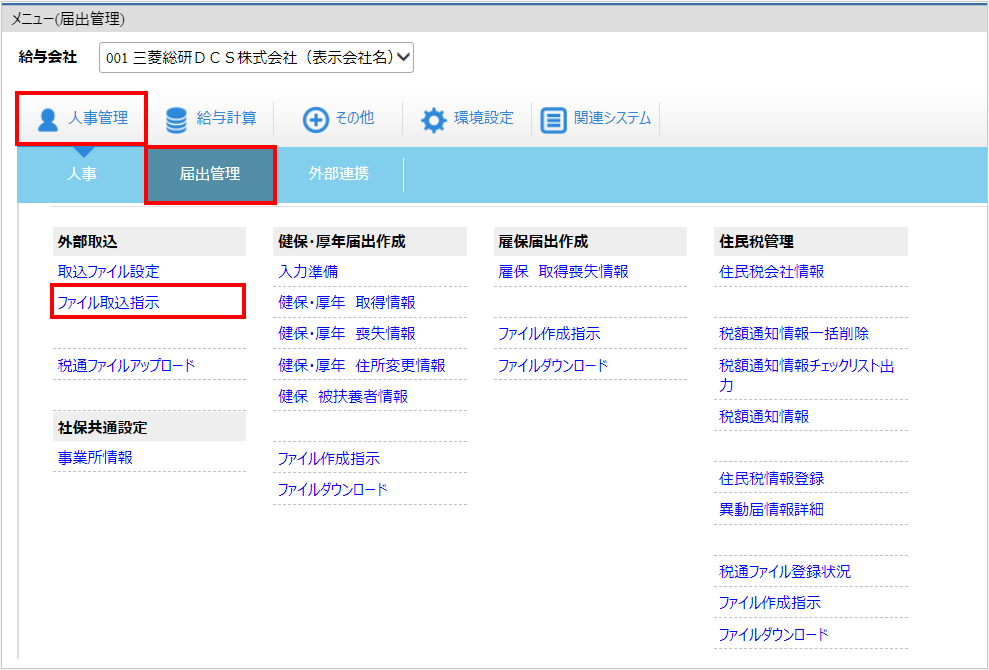Open 税額通知情報チェックリスト出力 link
The width and height of the screenshot is (989, 670).
tap(807, 376)
